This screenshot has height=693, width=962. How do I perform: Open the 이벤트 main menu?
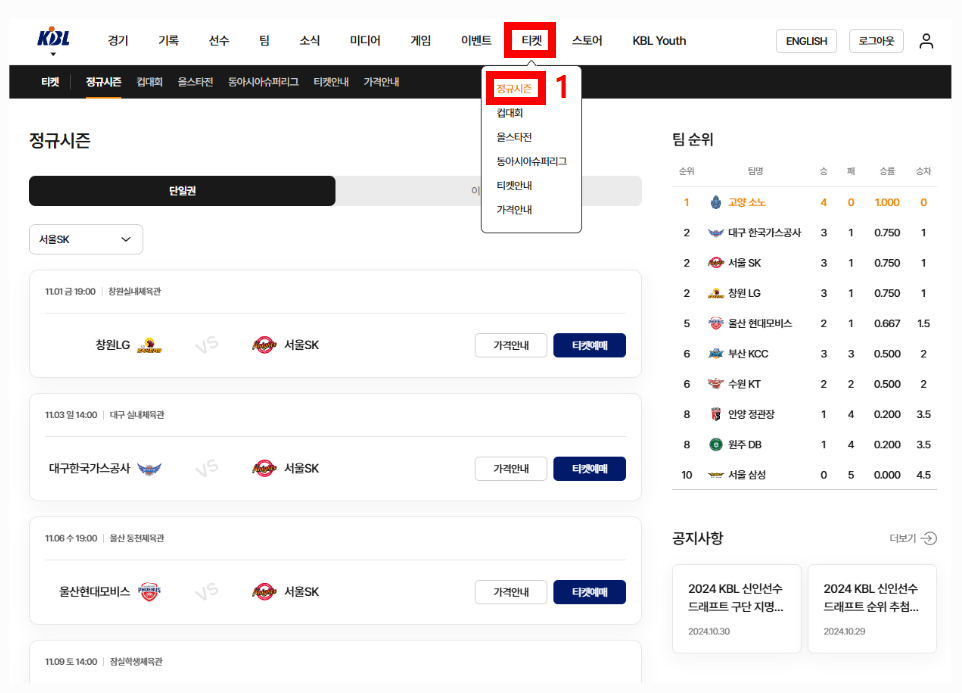point(476,41)
